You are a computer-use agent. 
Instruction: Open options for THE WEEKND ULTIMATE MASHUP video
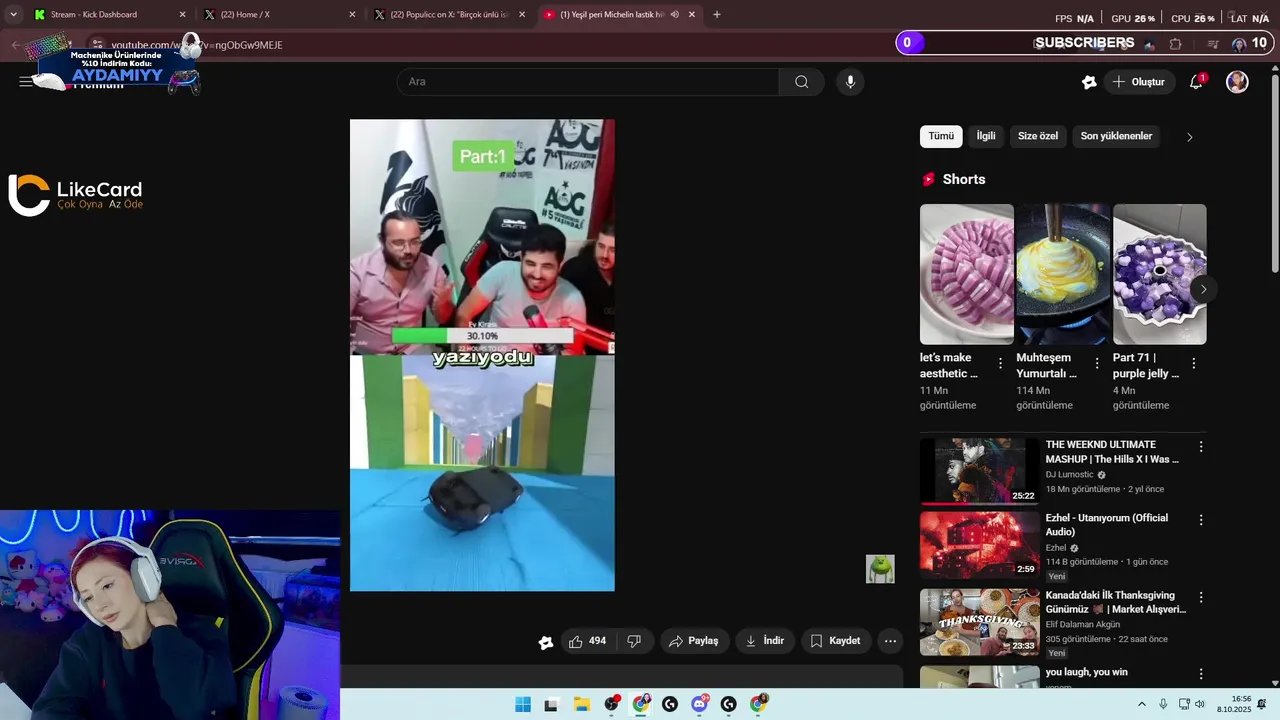click(x=1201, y=446)
